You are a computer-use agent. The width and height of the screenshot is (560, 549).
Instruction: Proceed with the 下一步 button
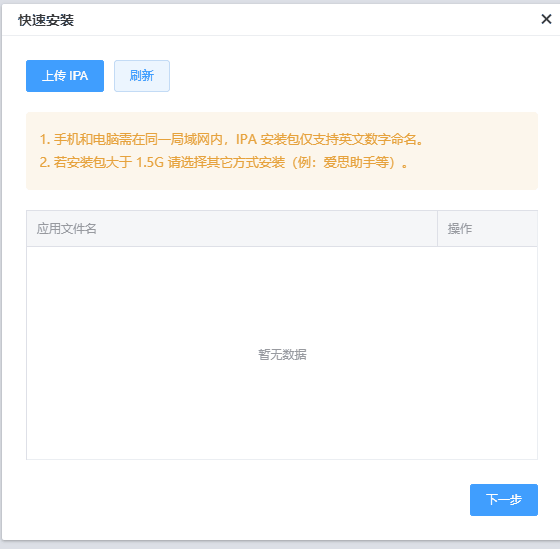point(504,500)
